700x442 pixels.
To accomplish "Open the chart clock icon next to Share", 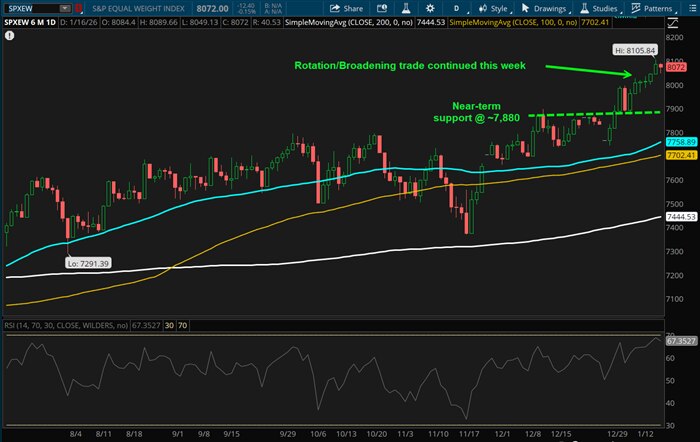I will pyautogui.click(x=382, y=8).
